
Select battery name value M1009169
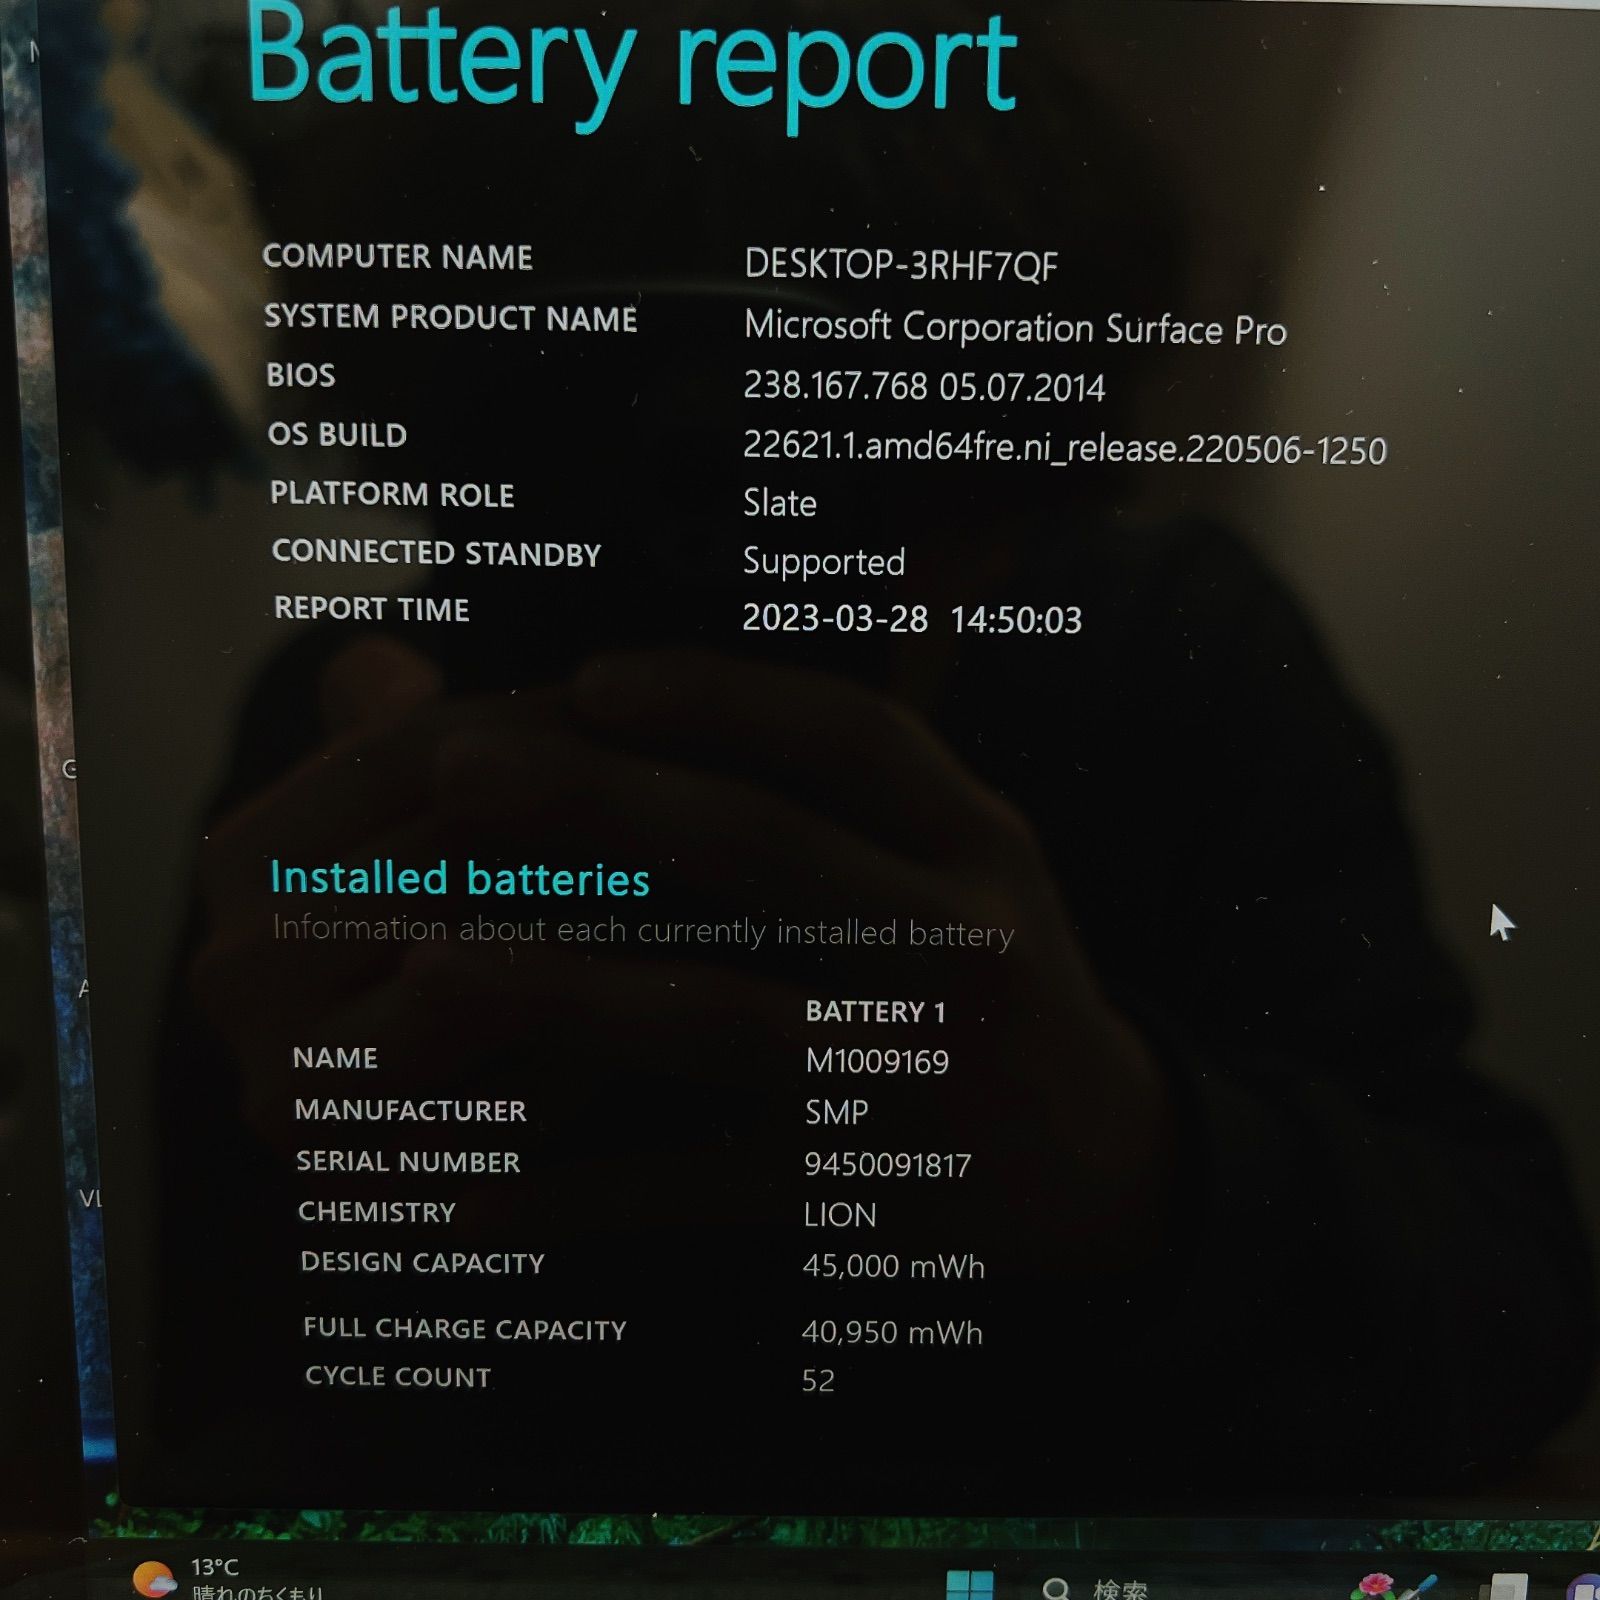877,1061
